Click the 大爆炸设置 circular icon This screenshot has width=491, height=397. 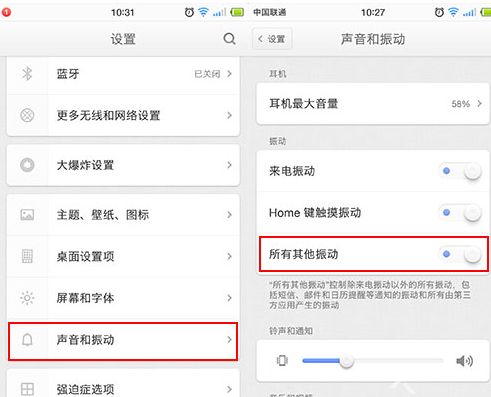click(x=27, y=165)
